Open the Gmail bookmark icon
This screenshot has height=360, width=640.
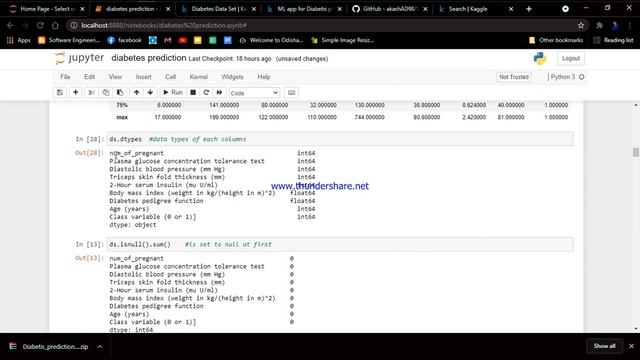pyautogui.click(x=167, y=40)
